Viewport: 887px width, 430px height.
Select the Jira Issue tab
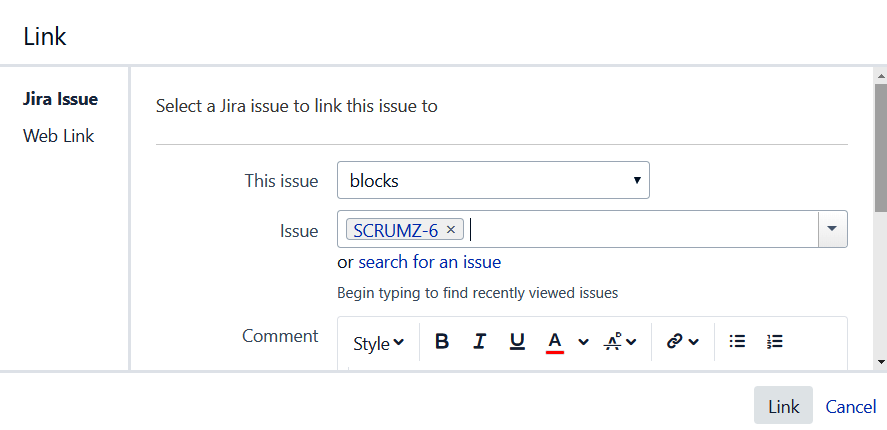(60, 99)
